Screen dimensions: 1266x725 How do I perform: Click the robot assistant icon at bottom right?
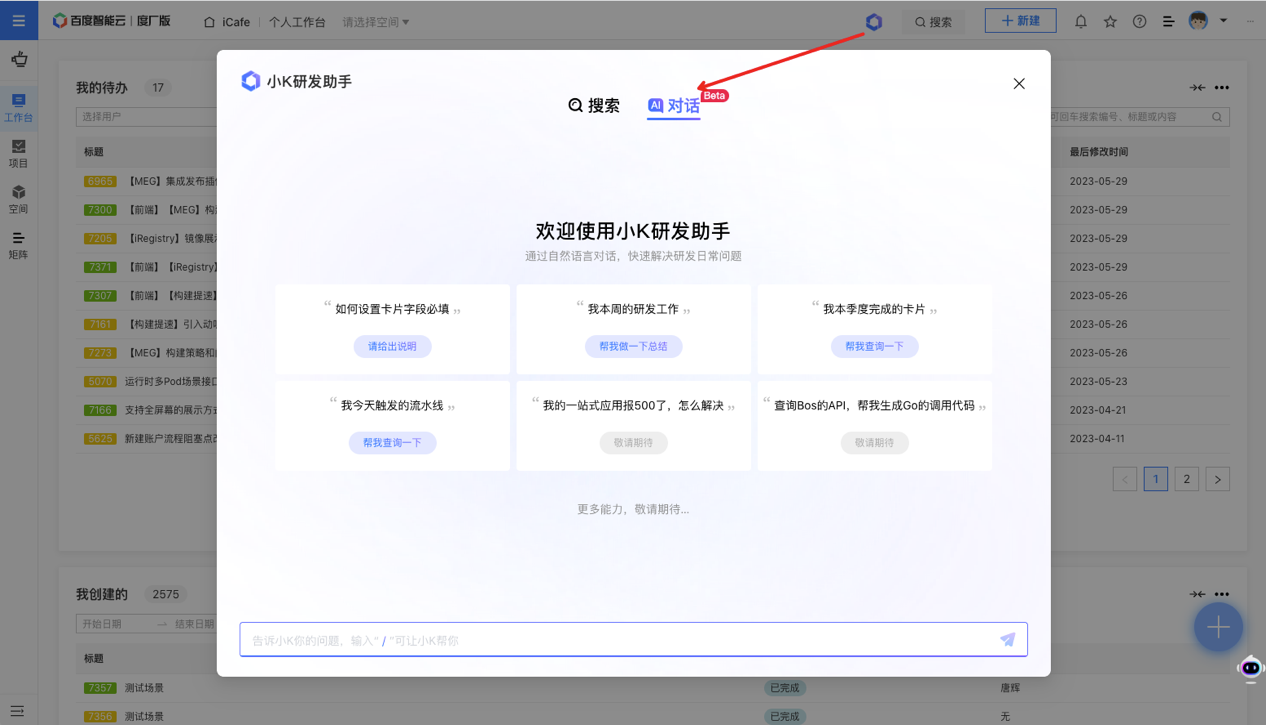(1250, 668)
